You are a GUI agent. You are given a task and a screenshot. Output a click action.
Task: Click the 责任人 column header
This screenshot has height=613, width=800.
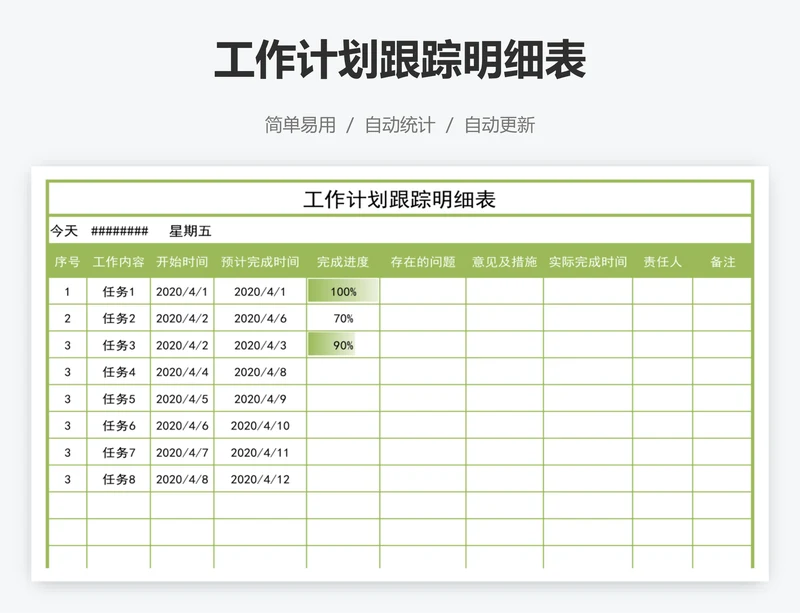pyautogui.click(x=662, y=262)
